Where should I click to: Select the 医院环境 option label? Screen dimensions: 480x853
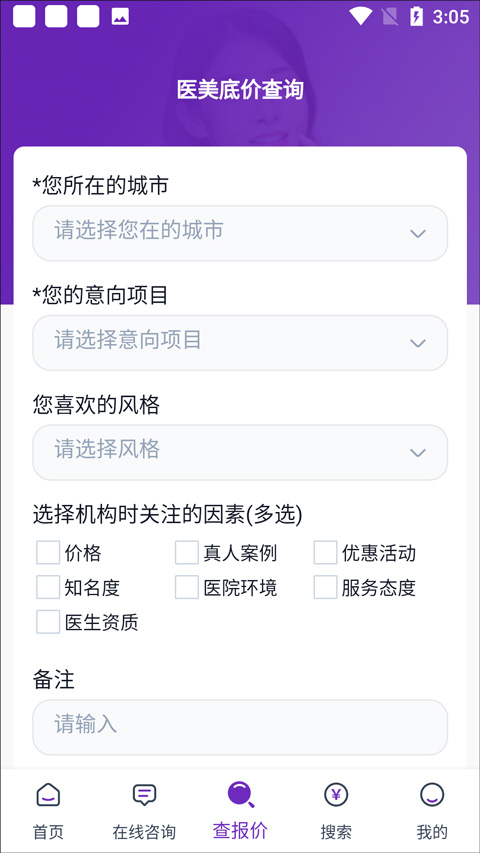(x=240, y=588)
